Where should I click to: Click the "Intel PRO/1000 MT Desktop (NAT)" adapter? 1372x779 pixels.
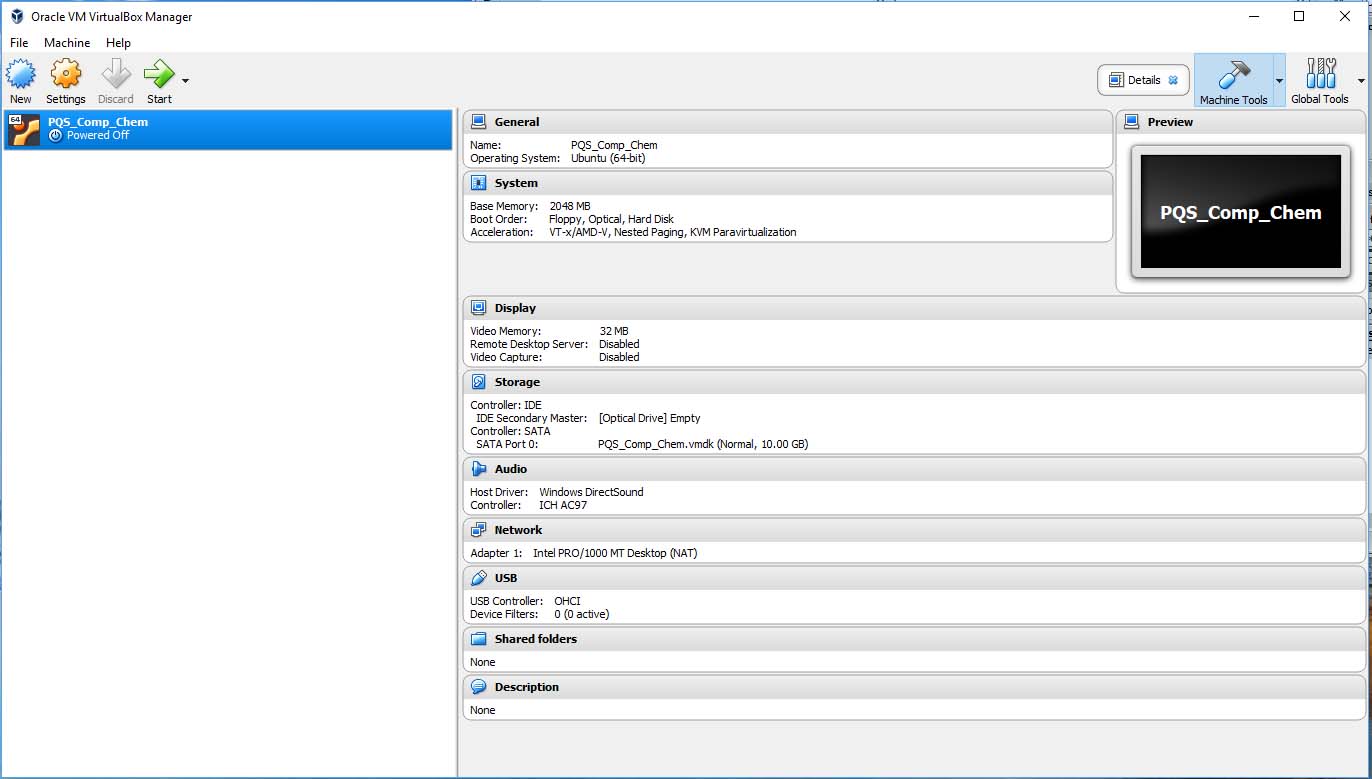tap(615, 553)
